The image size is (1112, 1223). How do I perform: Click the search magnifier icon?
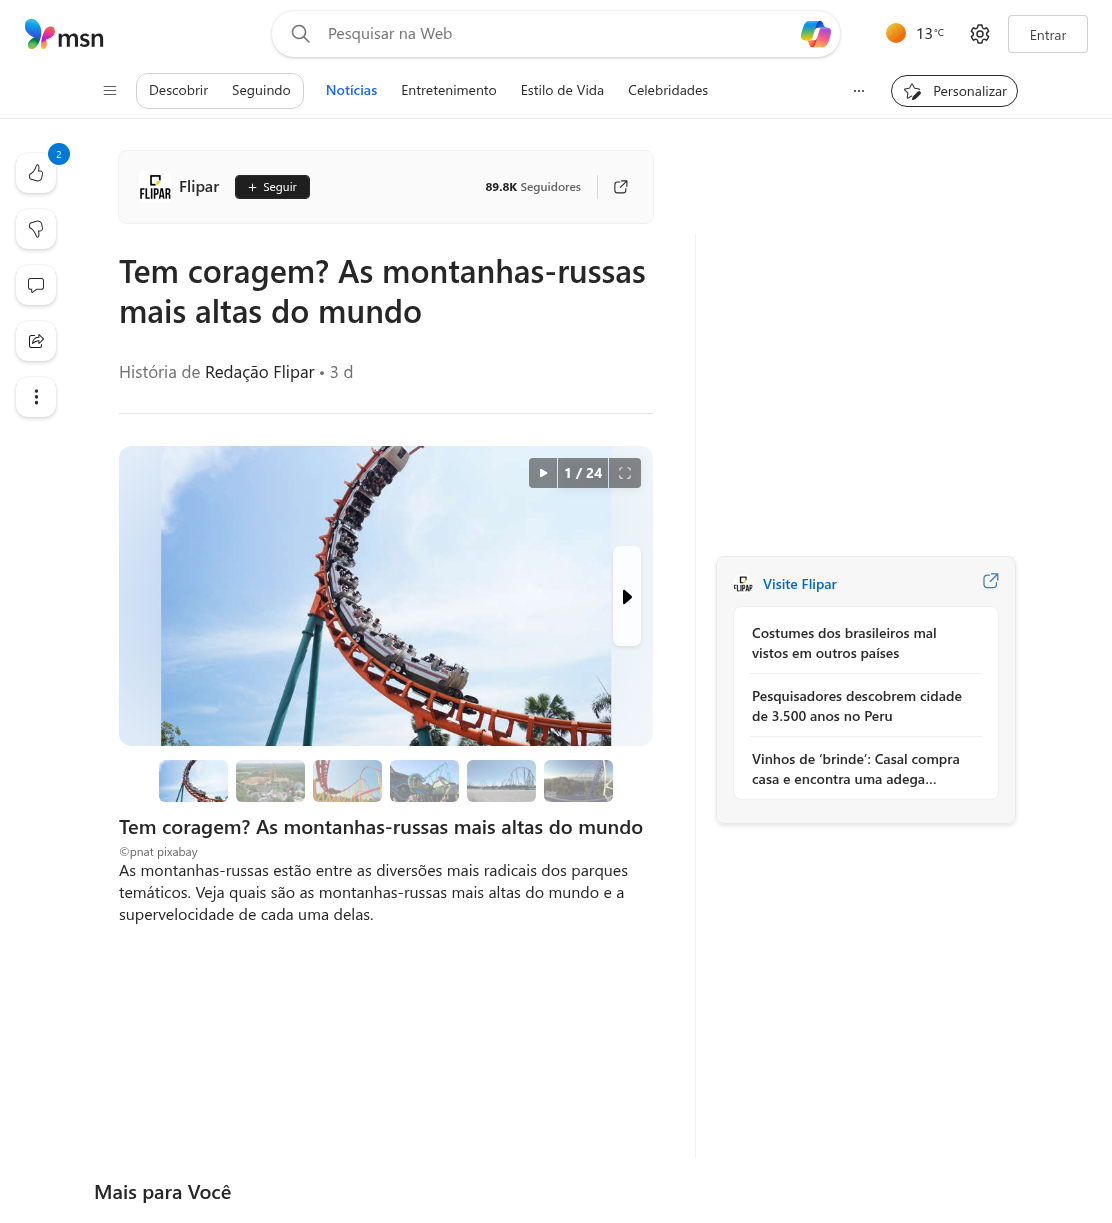(x=300, y=34)
